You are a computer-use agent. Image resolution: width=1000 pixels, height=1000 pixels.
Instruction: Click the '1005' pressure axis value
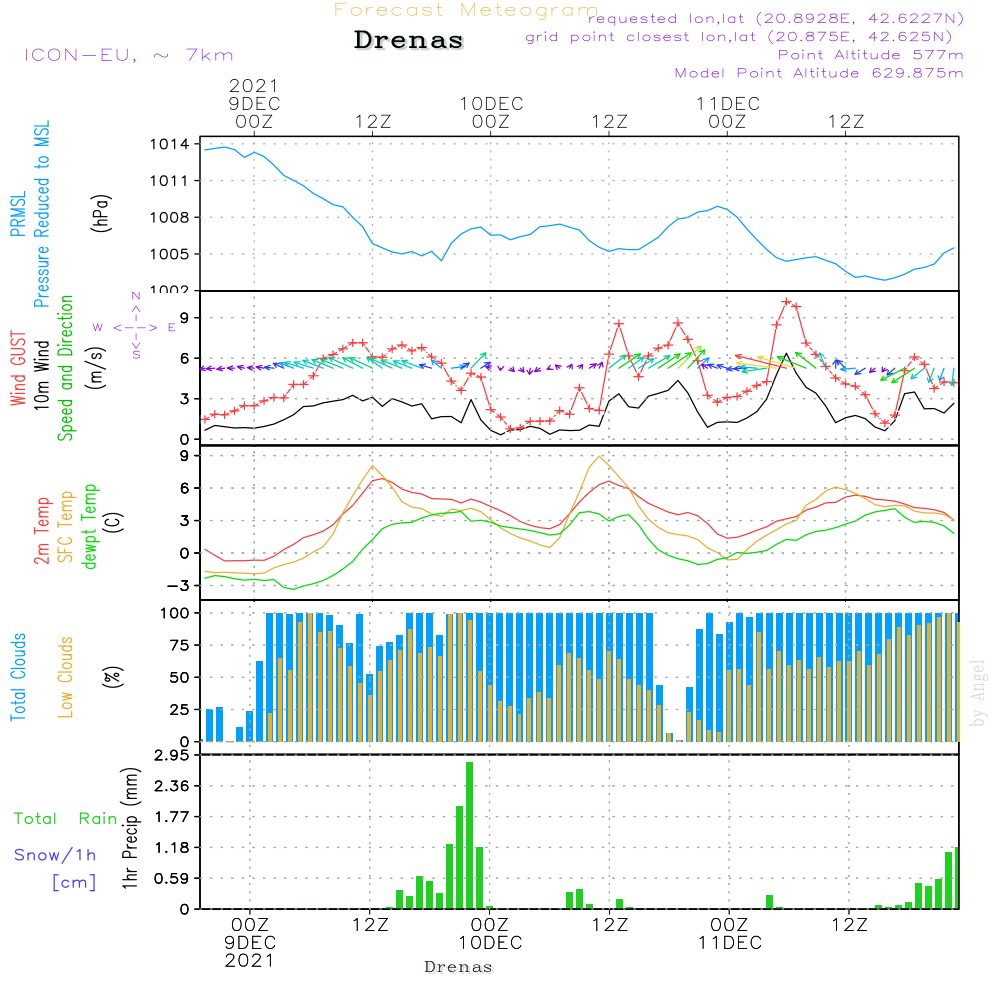point(170,254)
